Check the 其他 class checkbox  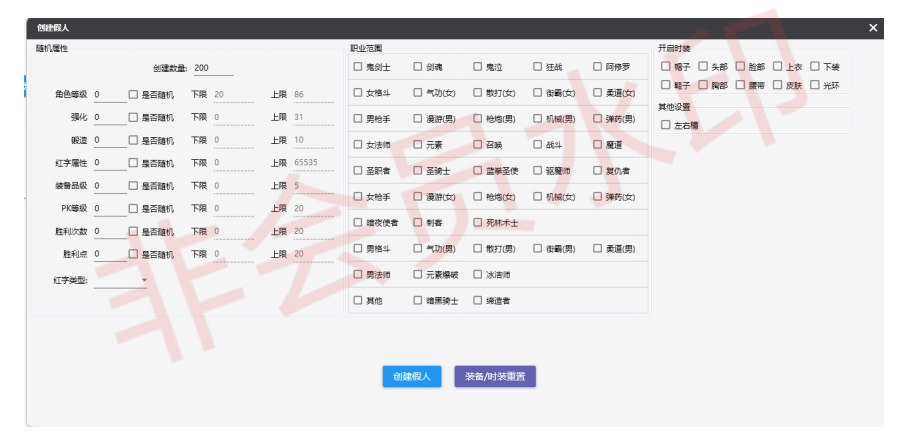[358, 300]
